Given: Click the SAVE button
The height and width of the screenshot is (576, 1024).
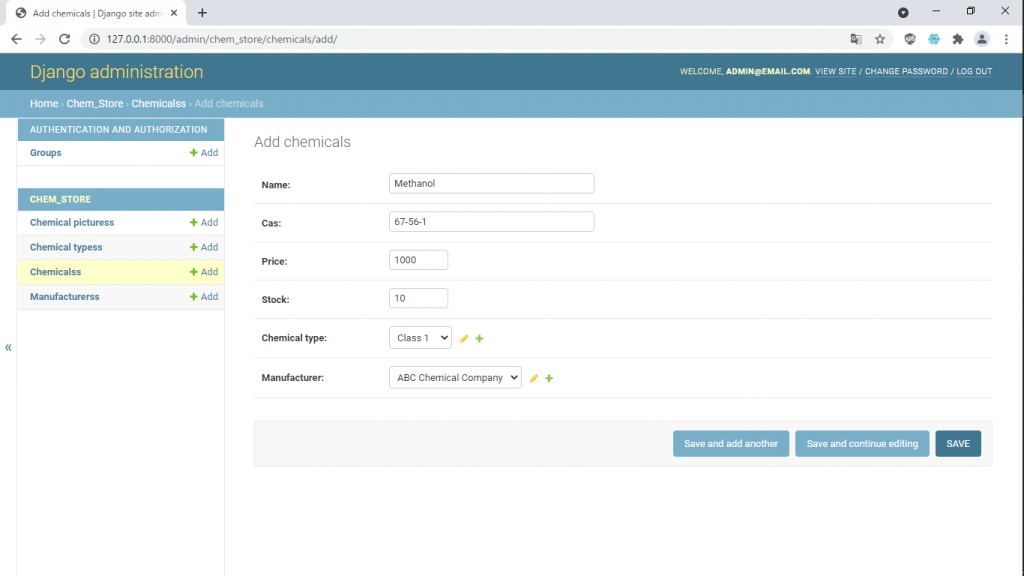Looking at the screenshot, I should point(957,443).
